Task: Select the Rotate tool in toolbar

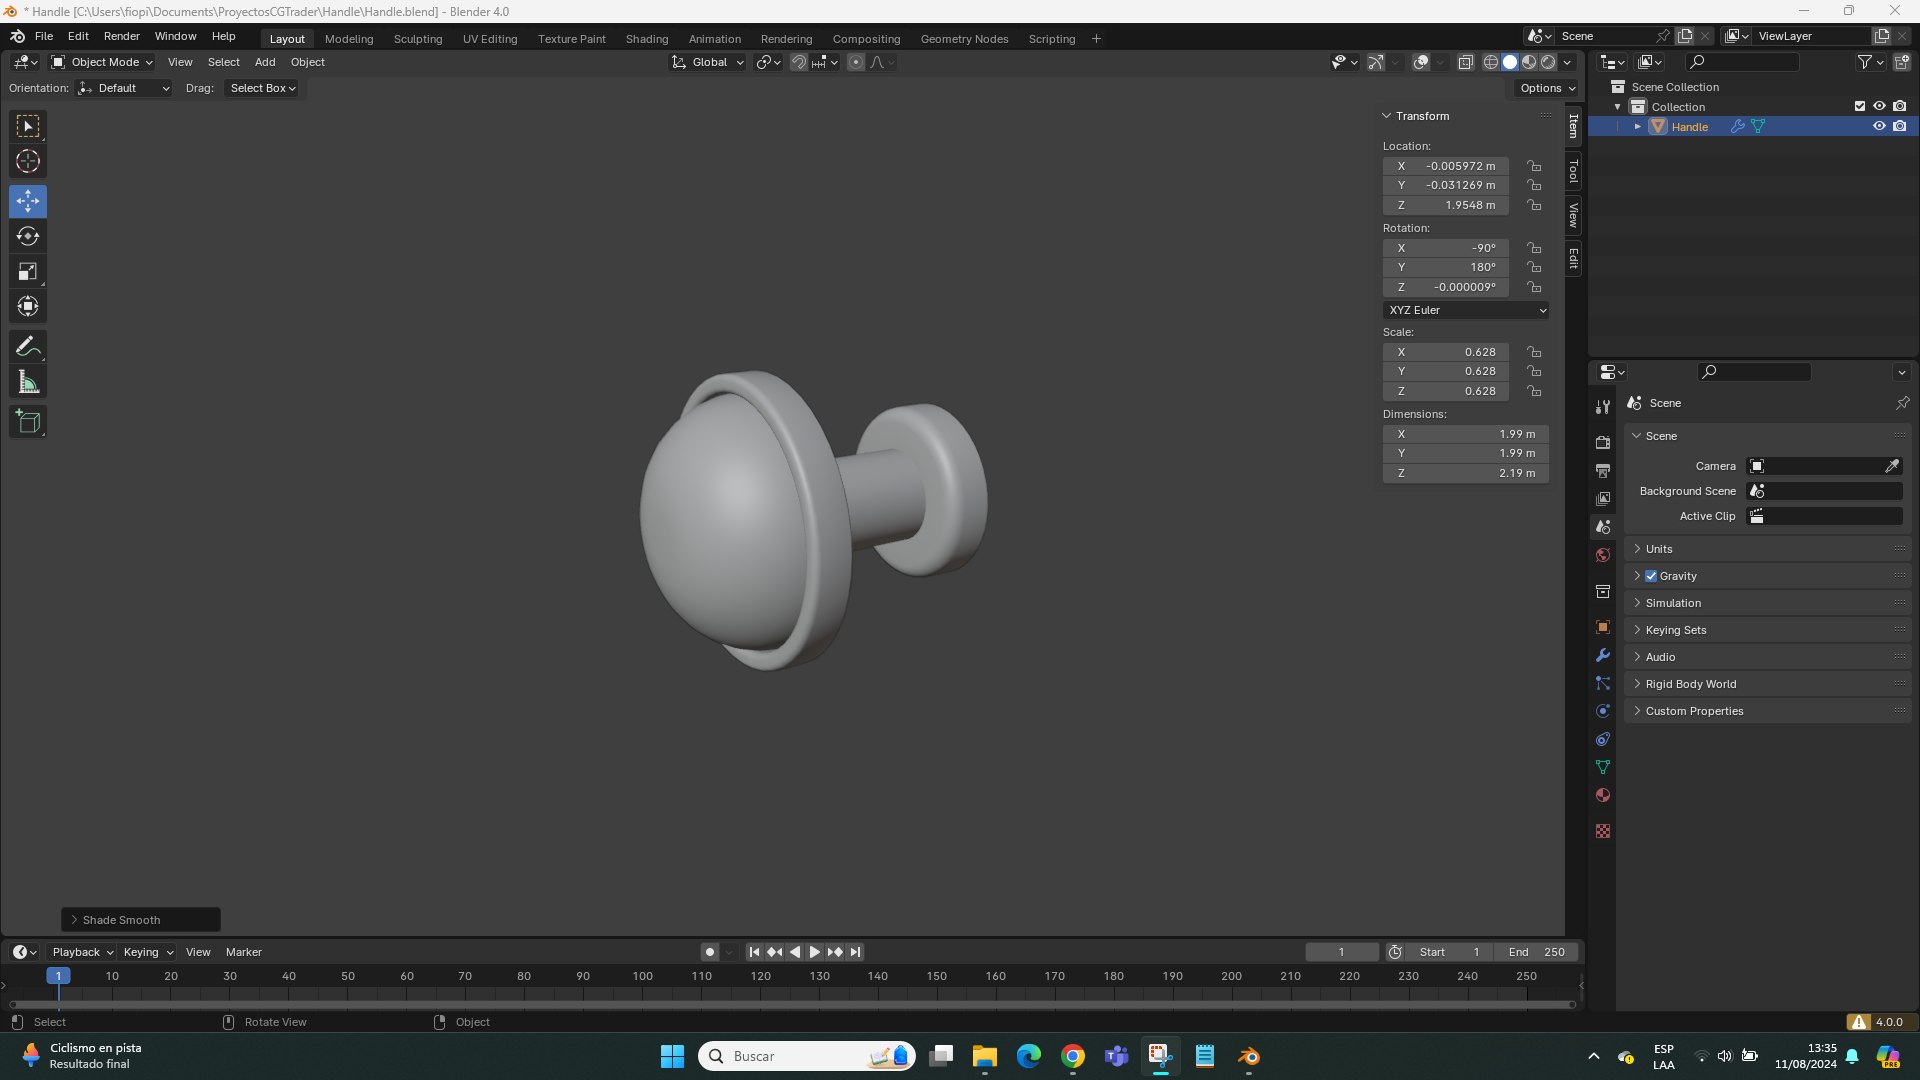Action: (x=28, y=237)
